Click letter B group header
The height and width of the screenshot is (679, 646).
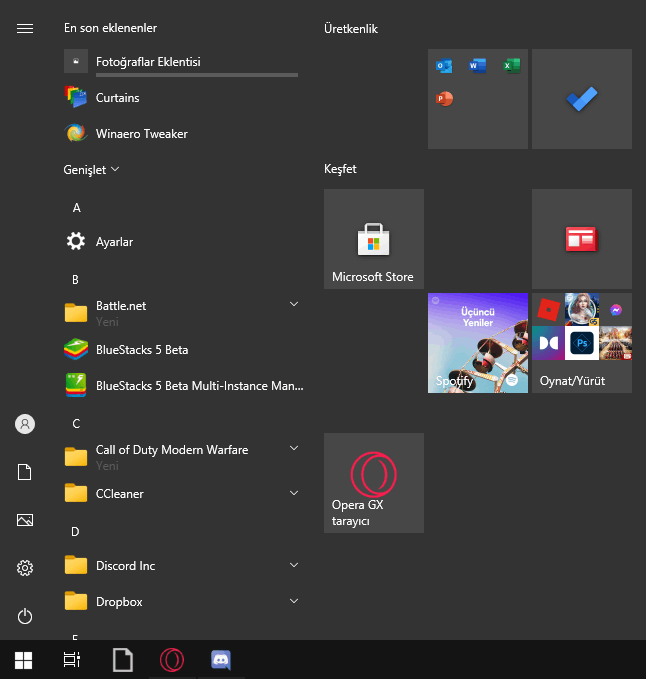75,280
